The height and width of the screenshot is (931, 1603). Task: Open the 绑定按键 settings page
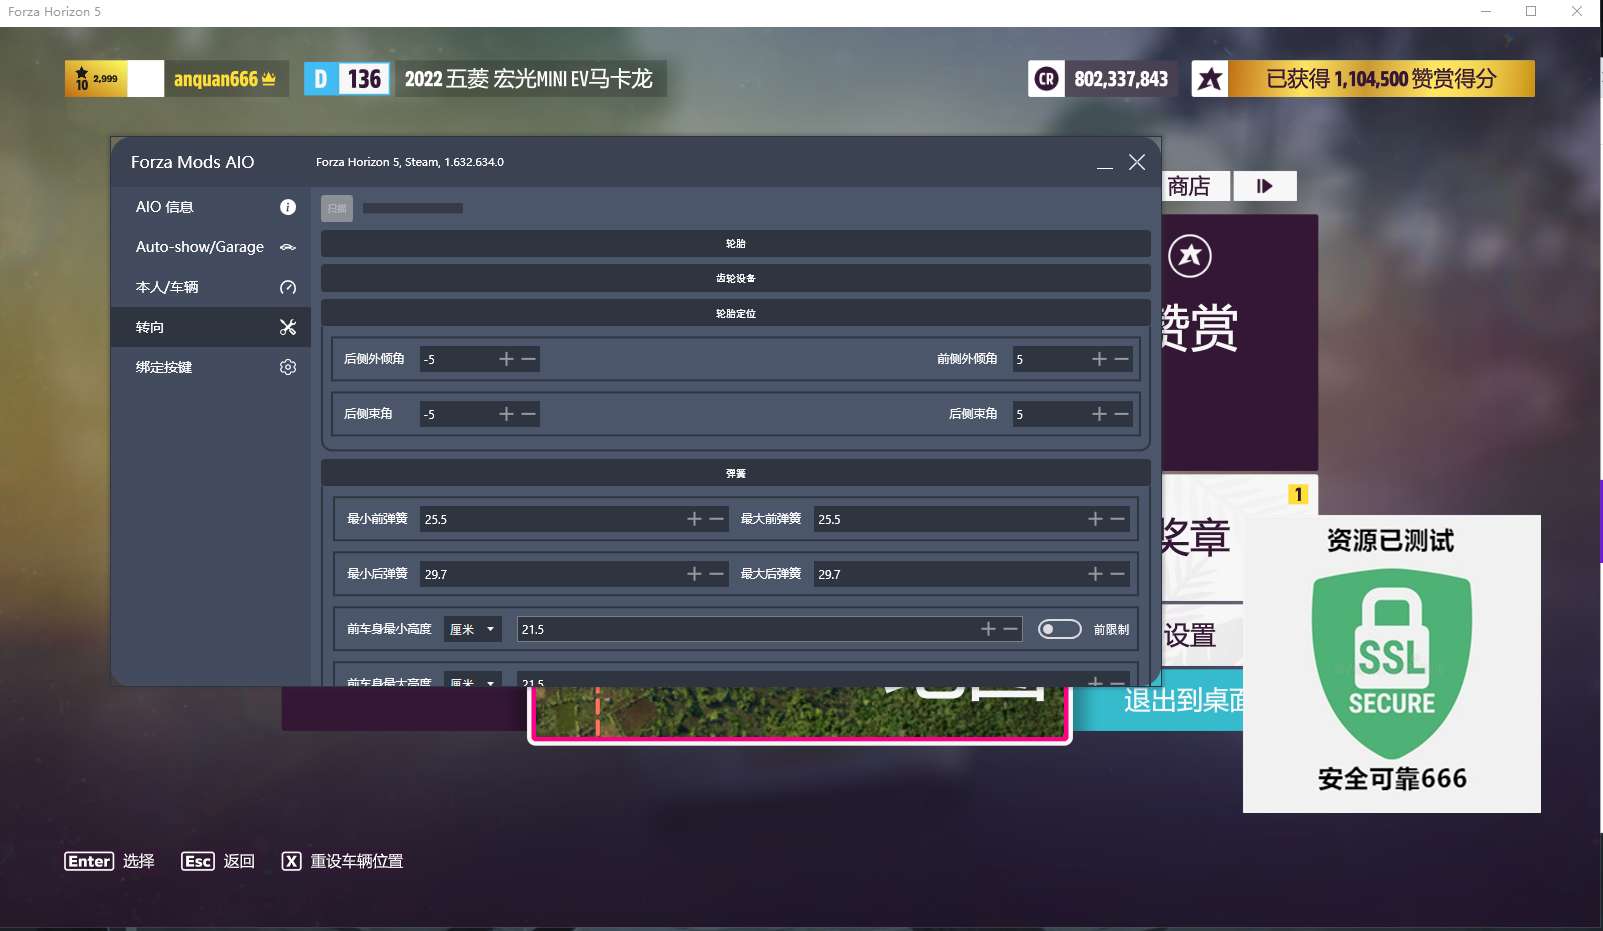click(x=211, y=367)
